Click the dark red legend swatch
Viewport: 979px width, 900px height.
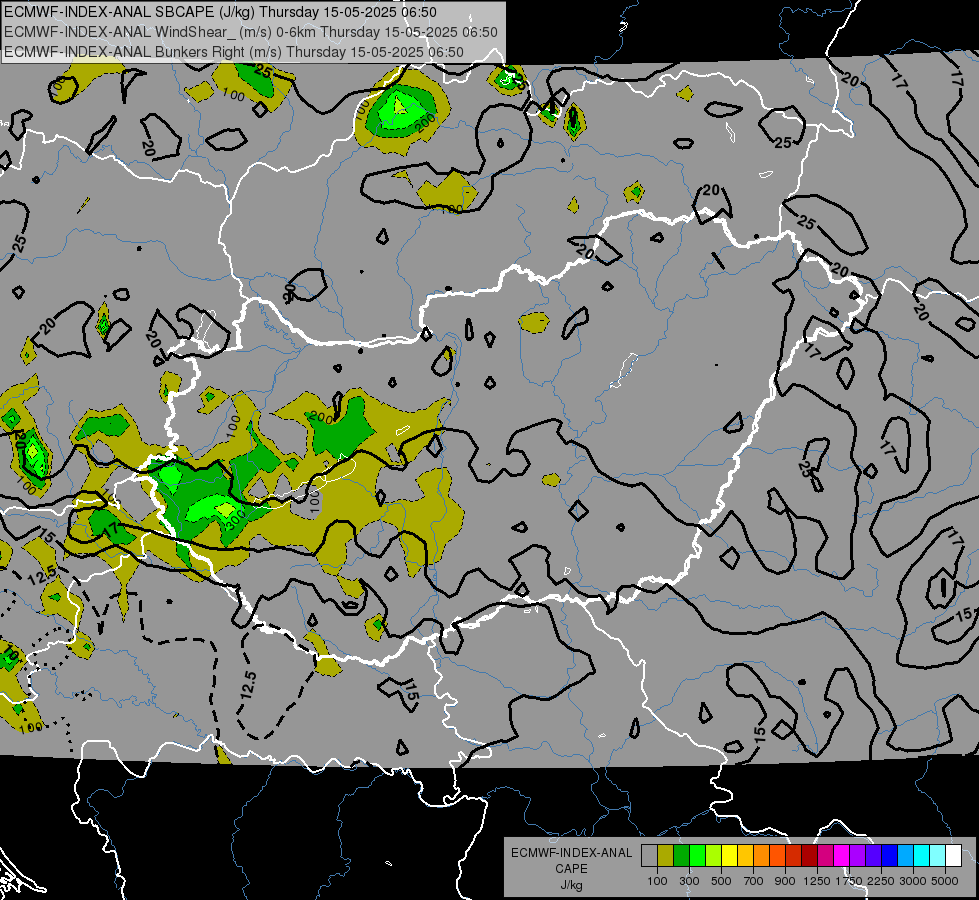click(x=810, y=855)
